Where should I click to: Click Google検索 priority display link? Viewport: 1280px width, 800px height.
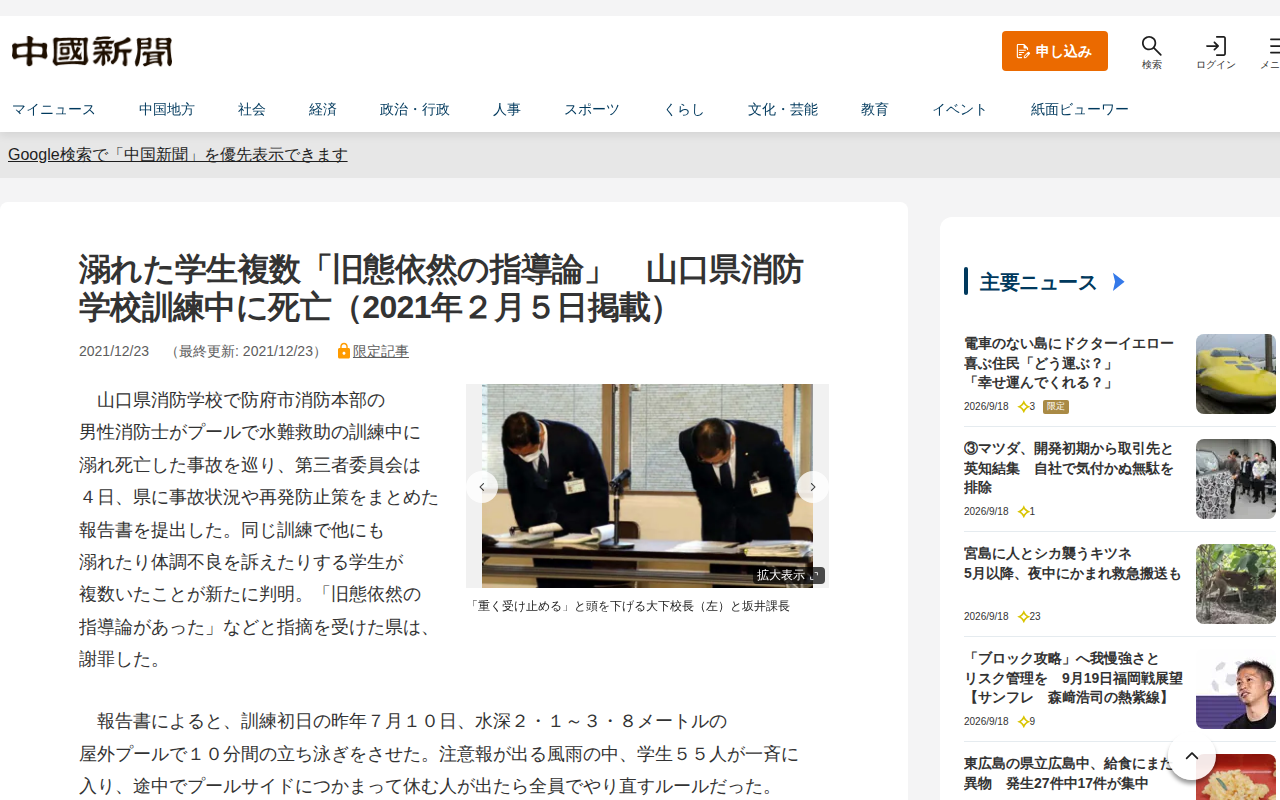[178, 155]
